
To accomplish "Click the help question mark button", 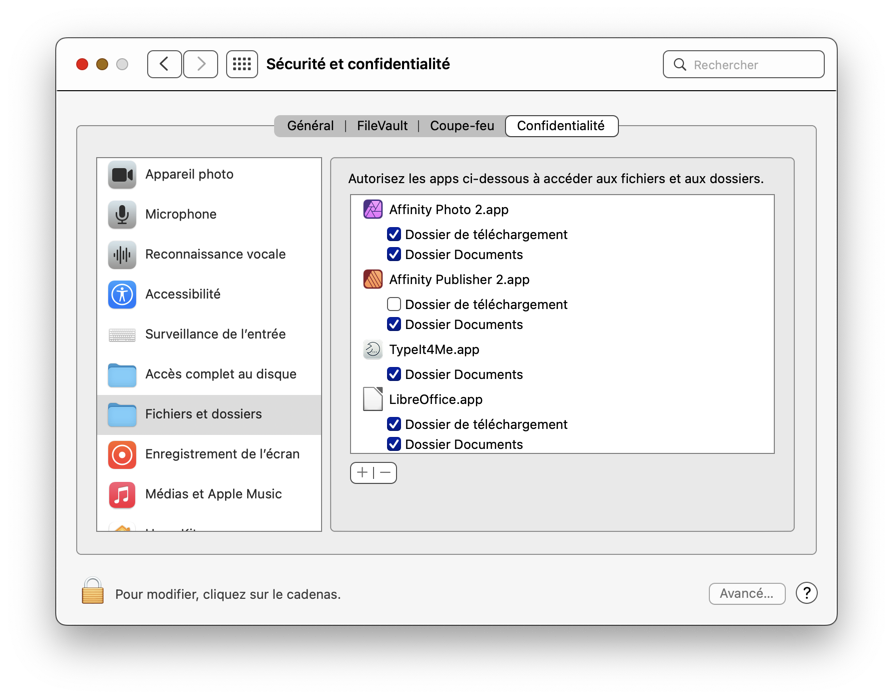I will tap(807, 594).
